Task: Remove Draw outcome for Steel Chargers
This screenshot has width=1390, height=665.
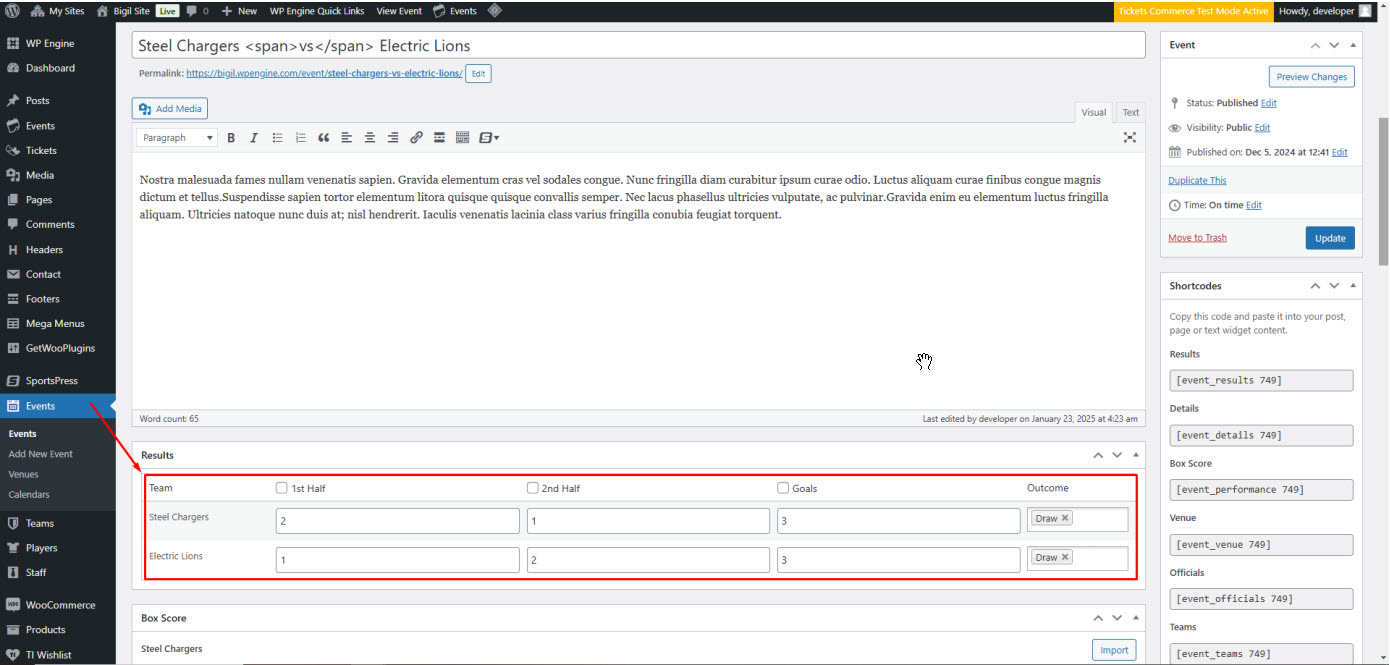Action: click(x=1065, y=519)
